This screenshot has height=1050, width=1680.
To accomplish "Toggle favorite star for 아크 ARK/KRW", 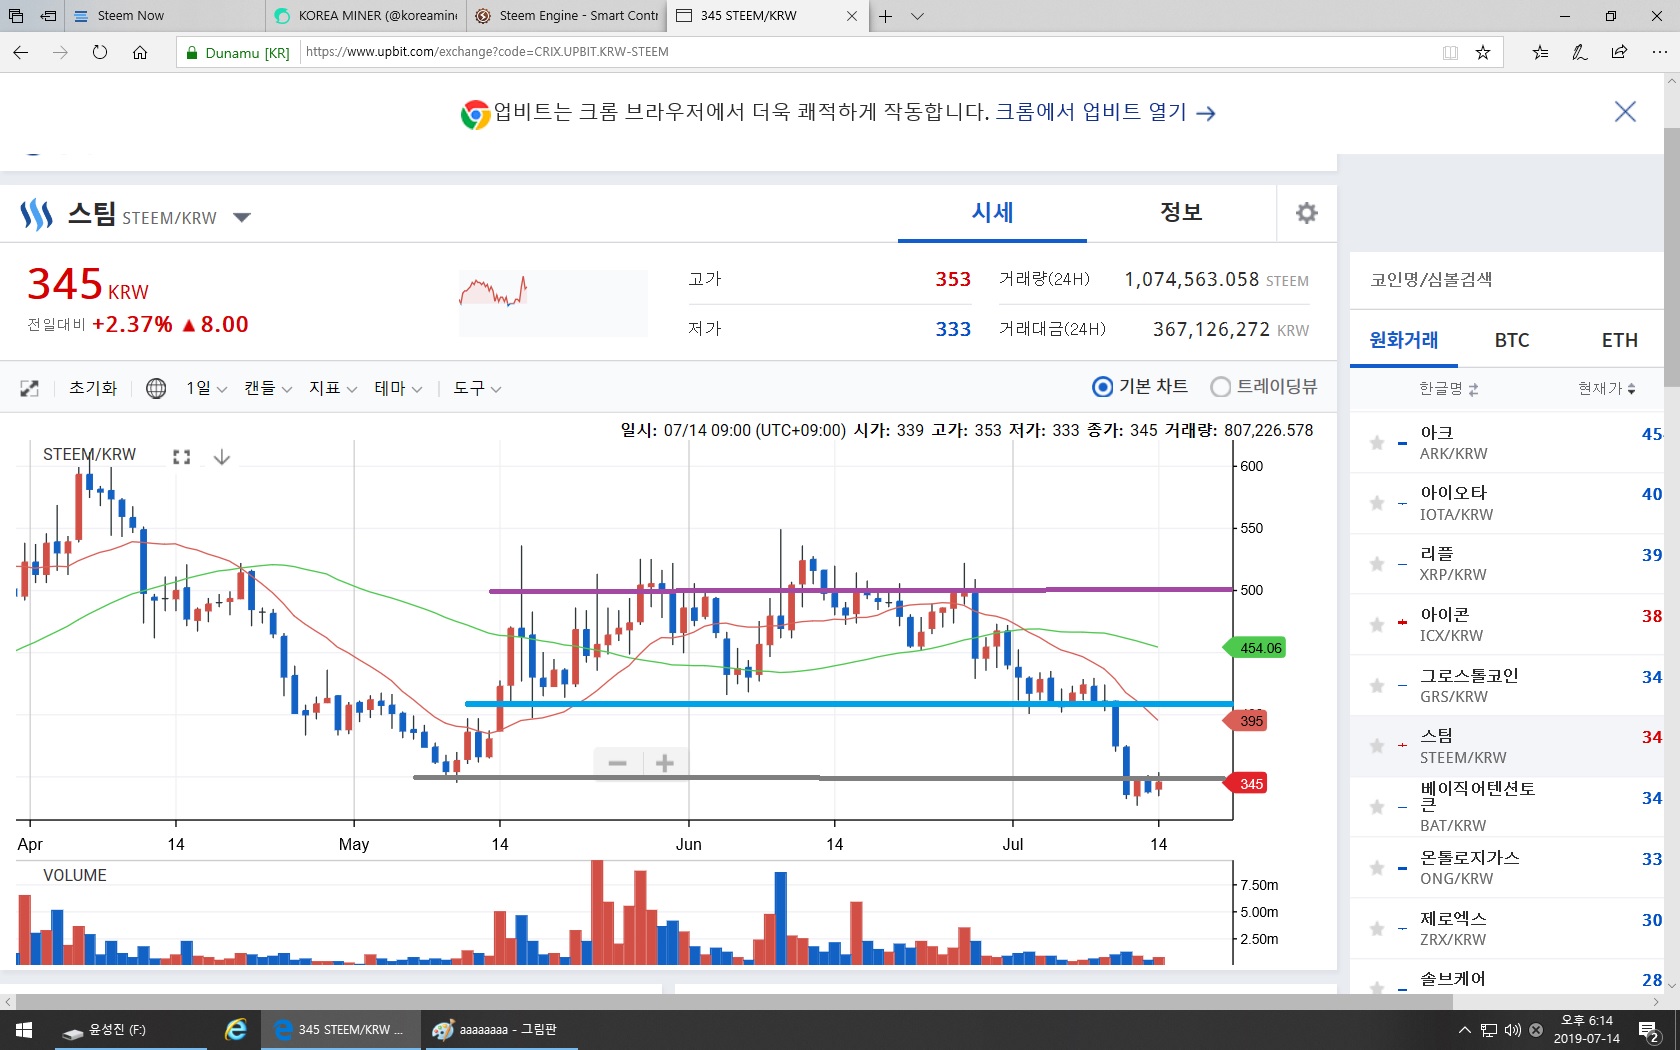I will point(1377,443).
